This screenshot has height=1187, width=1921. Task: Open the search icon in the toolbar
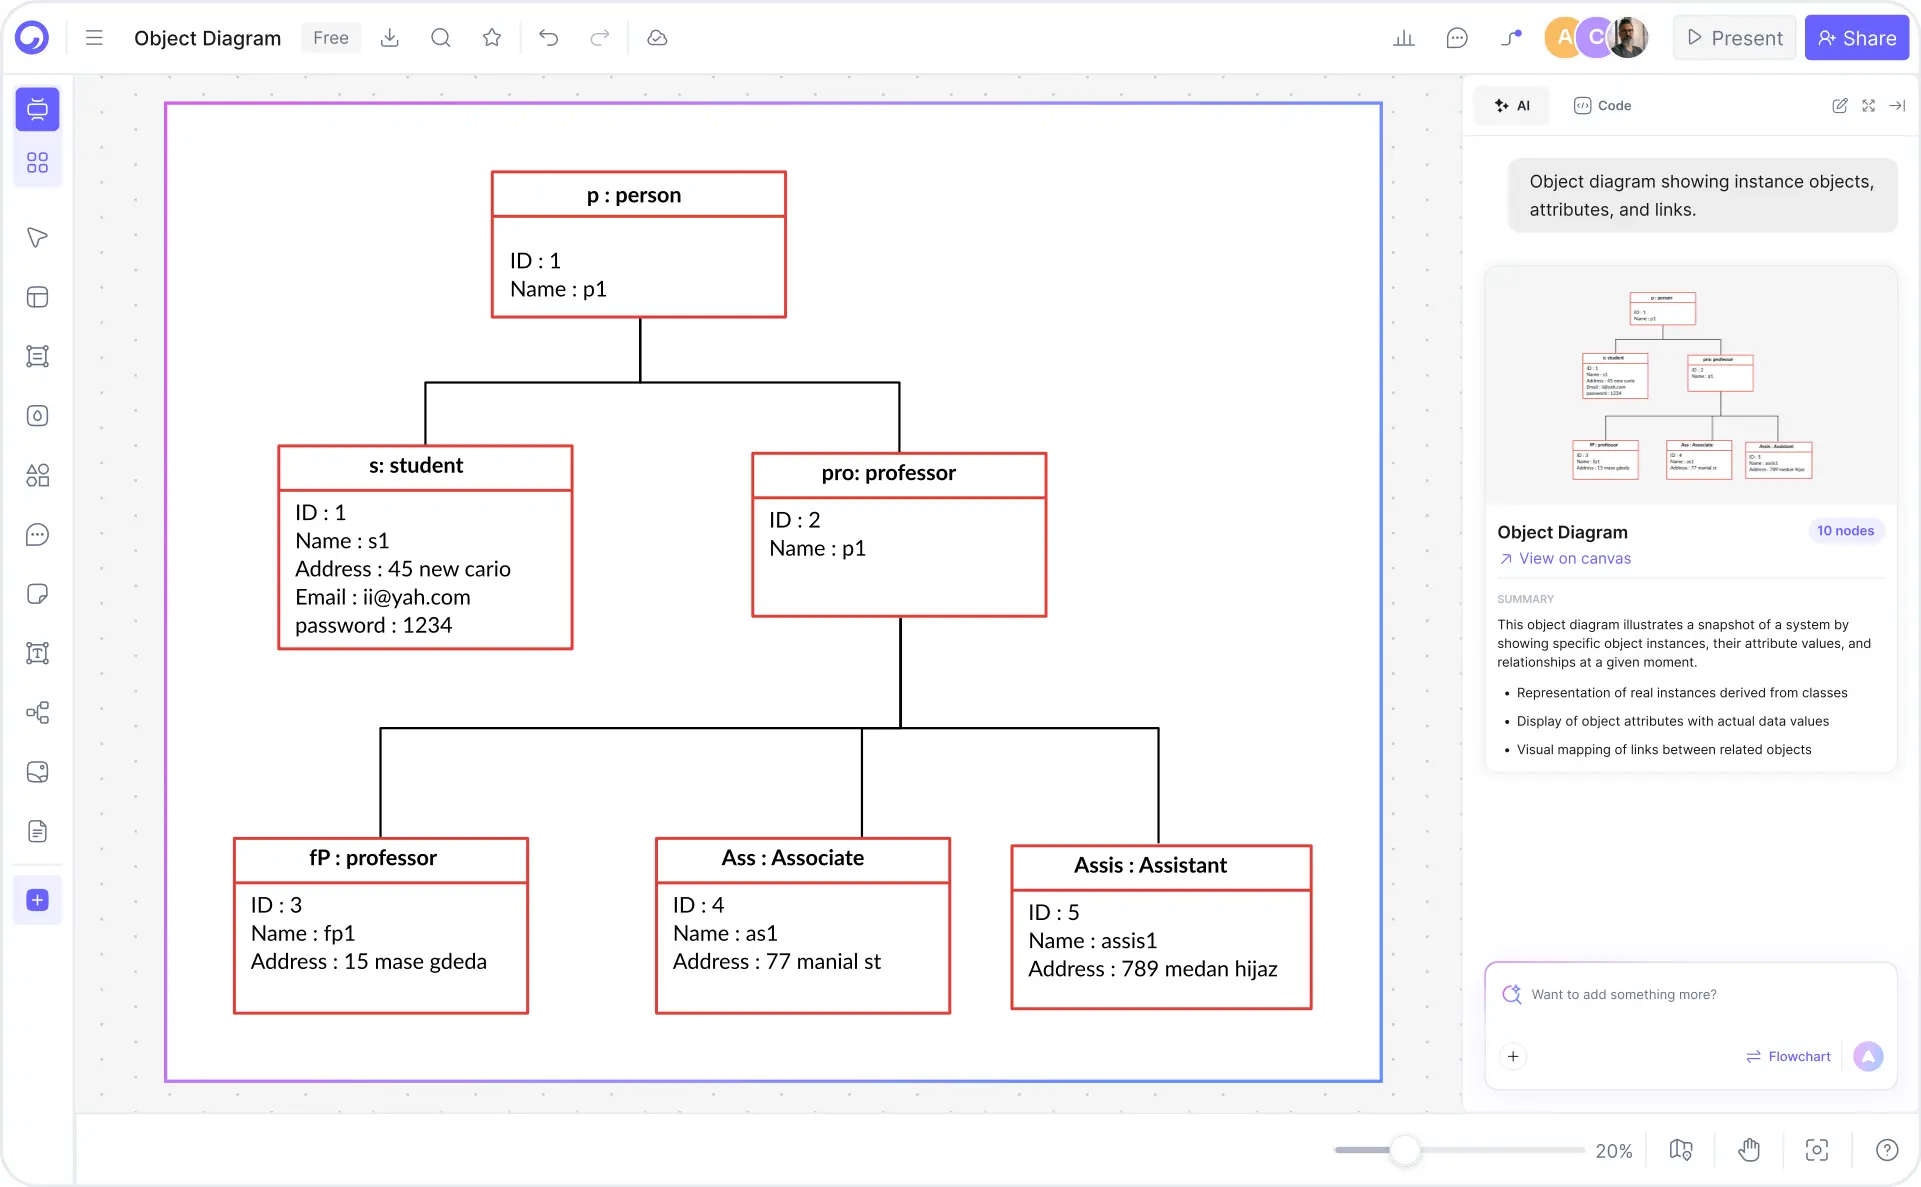(440, 37)
